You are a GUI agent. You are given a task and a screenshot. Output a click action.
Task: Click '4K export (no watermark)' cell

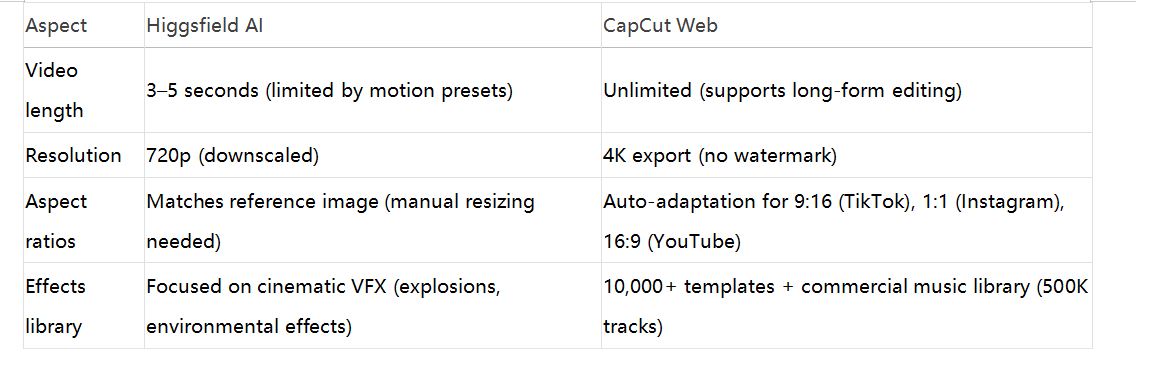tap(846, 155)
